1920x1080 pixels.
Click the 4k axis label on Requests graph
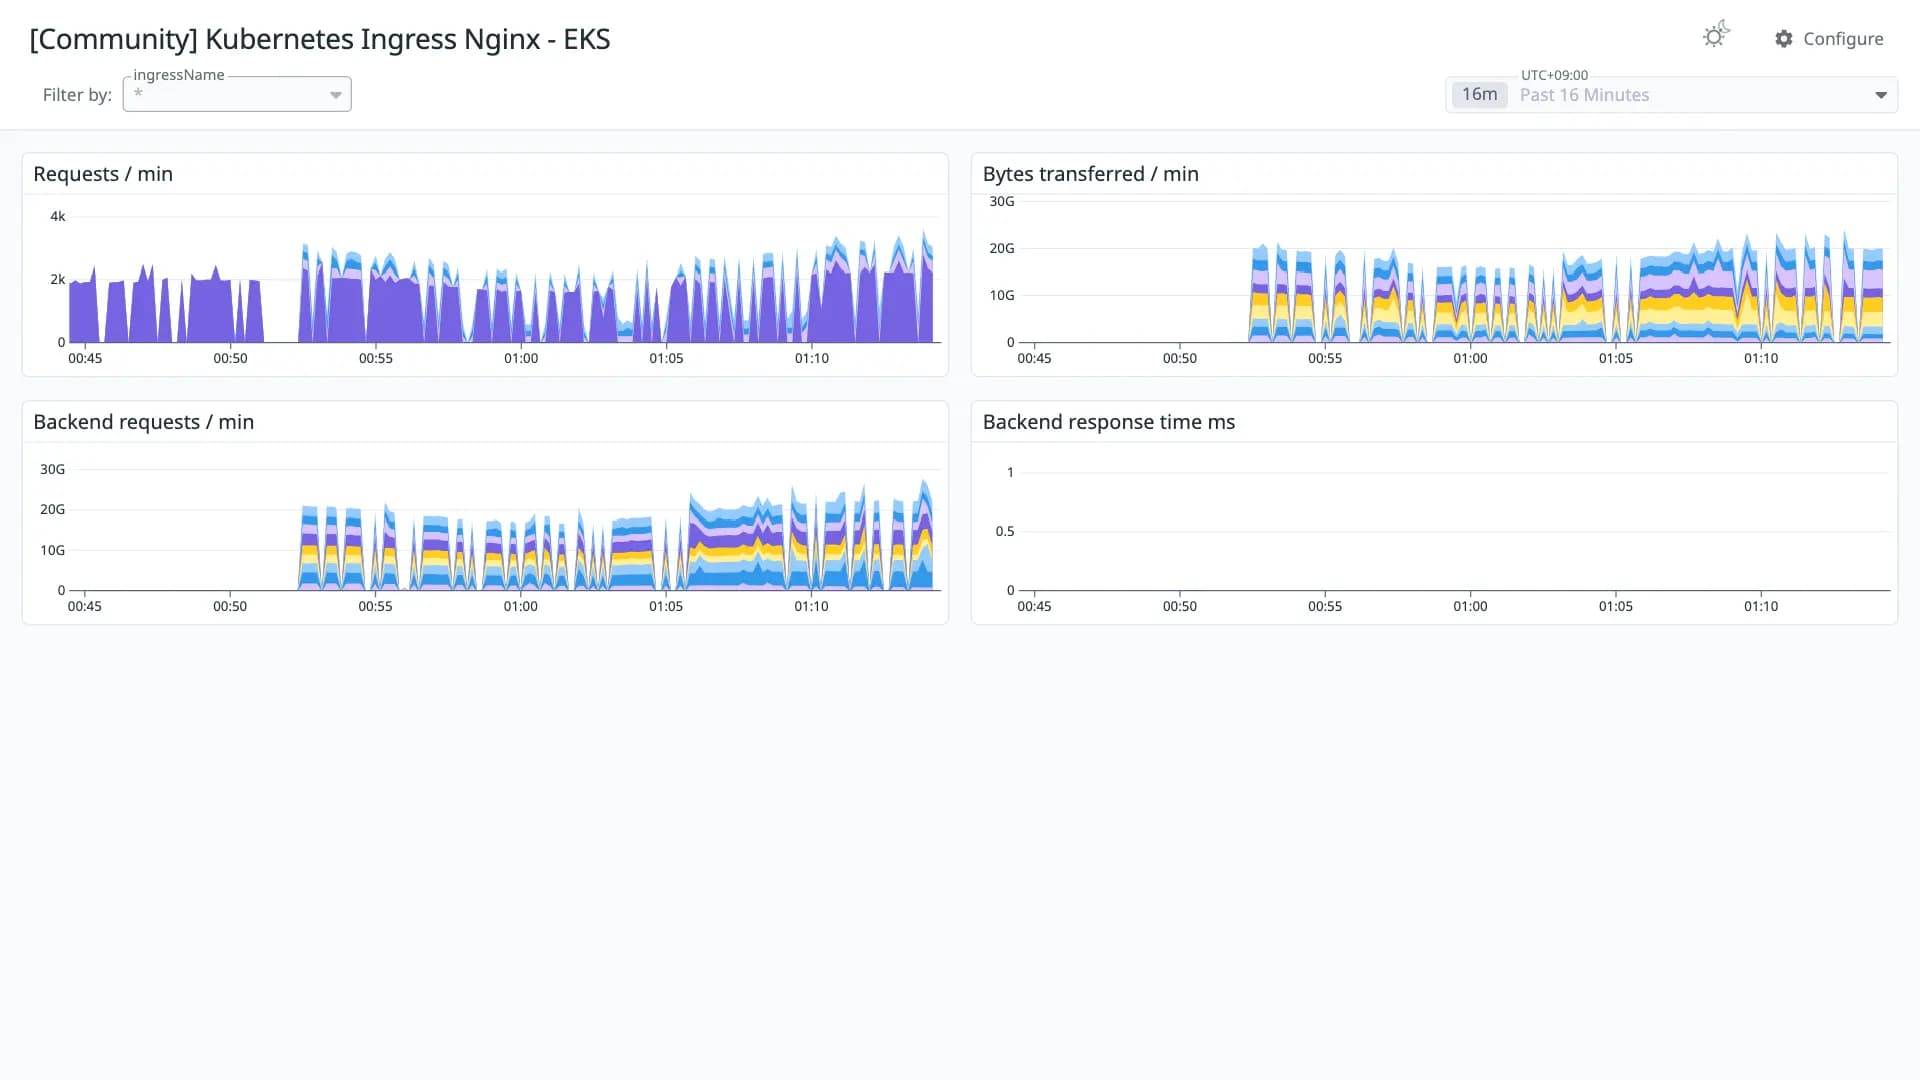coord(58,216)
